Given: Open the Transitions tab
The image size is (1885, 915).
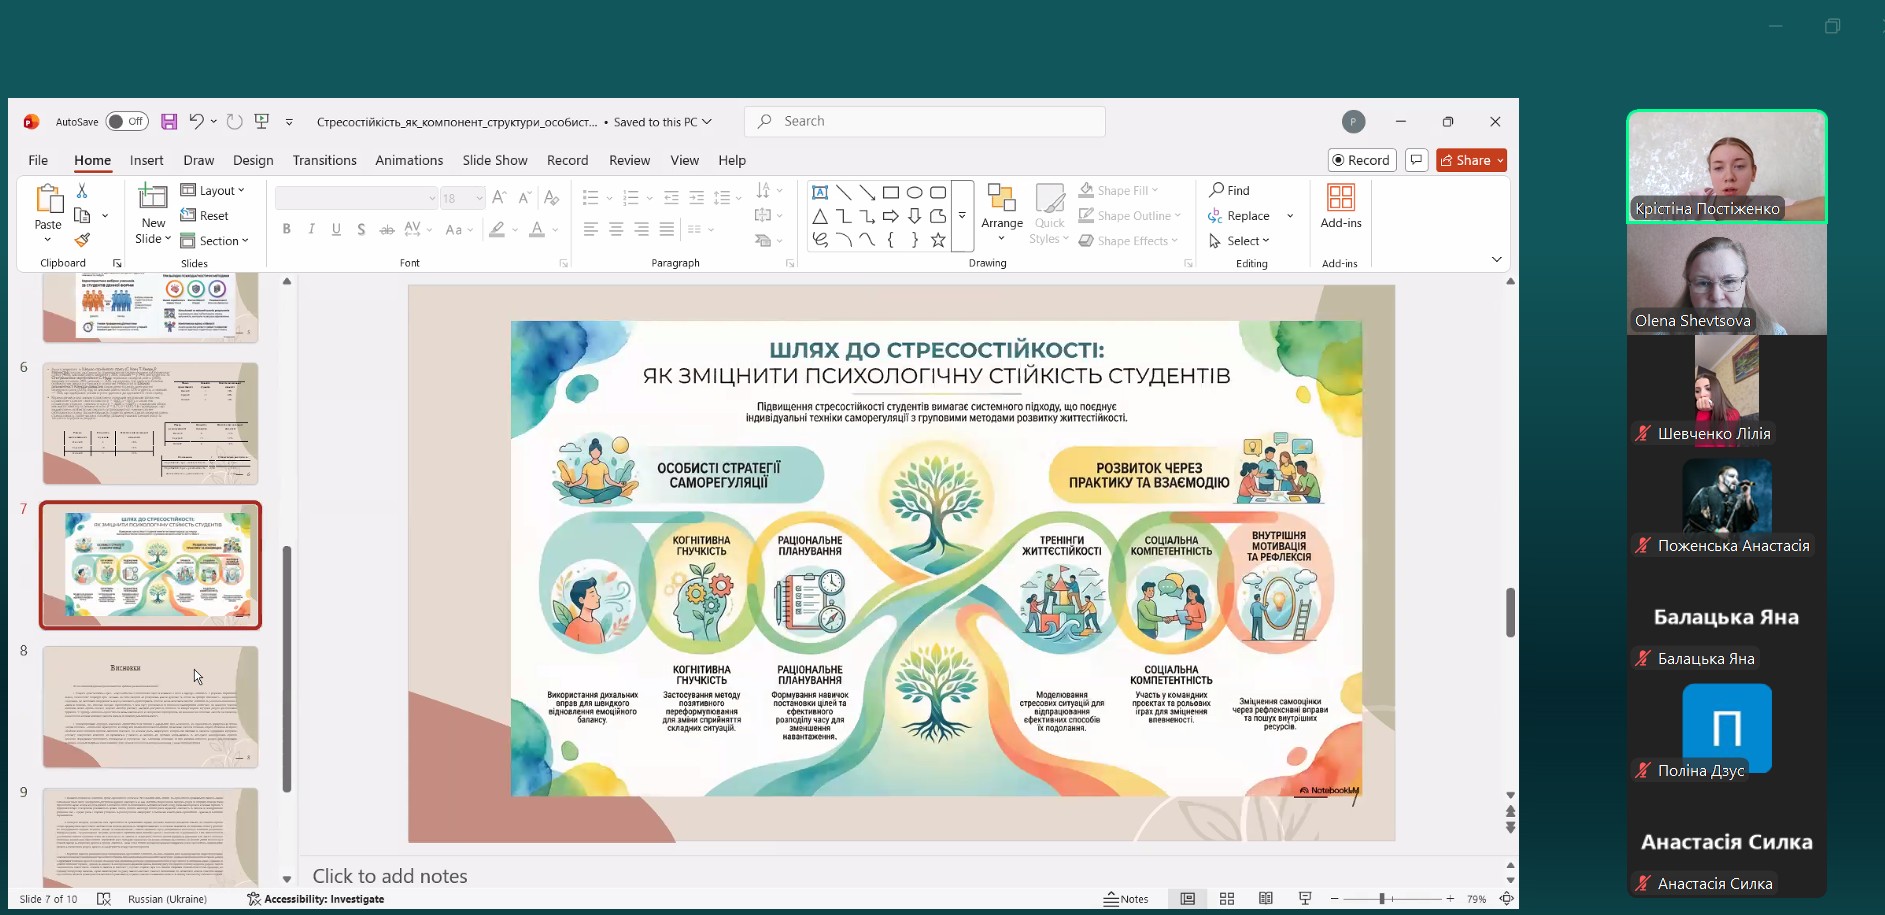Looking at the screenshot, I should pos(324,160).
